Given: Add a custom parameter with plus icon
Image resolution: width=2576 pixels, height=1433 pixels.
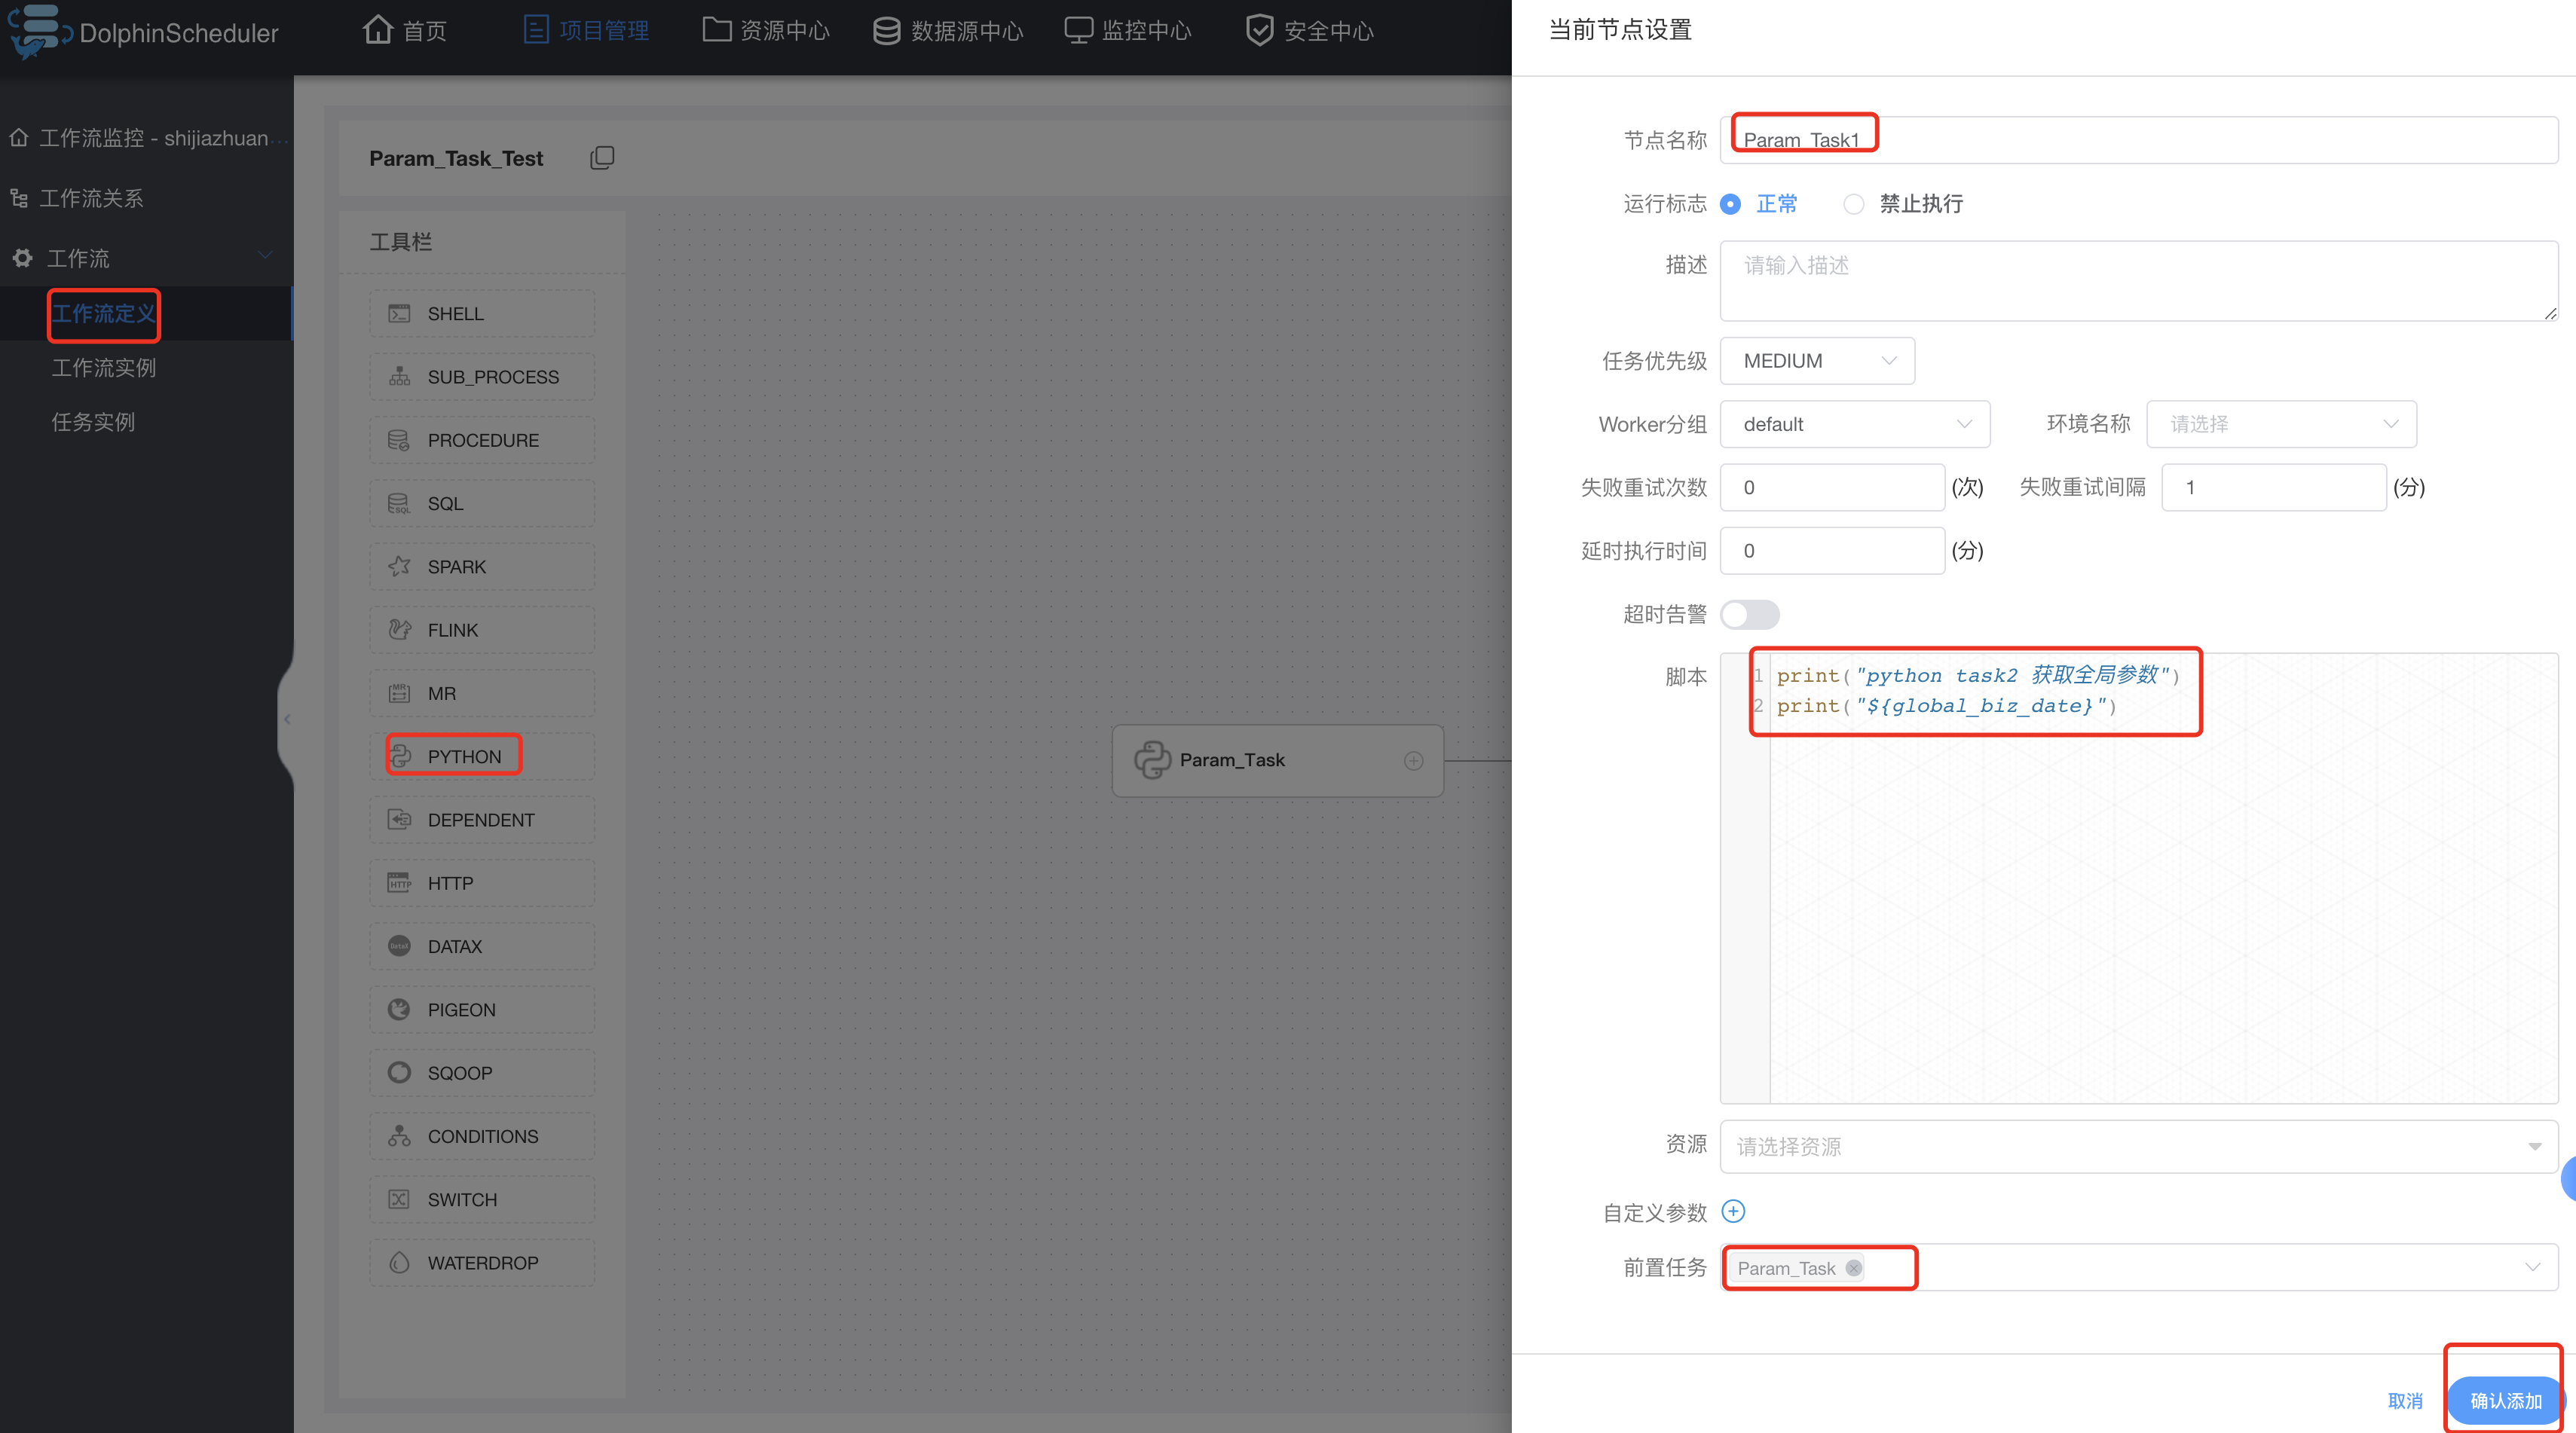Looking at the screenshot, I should tap(1733, 1212).
